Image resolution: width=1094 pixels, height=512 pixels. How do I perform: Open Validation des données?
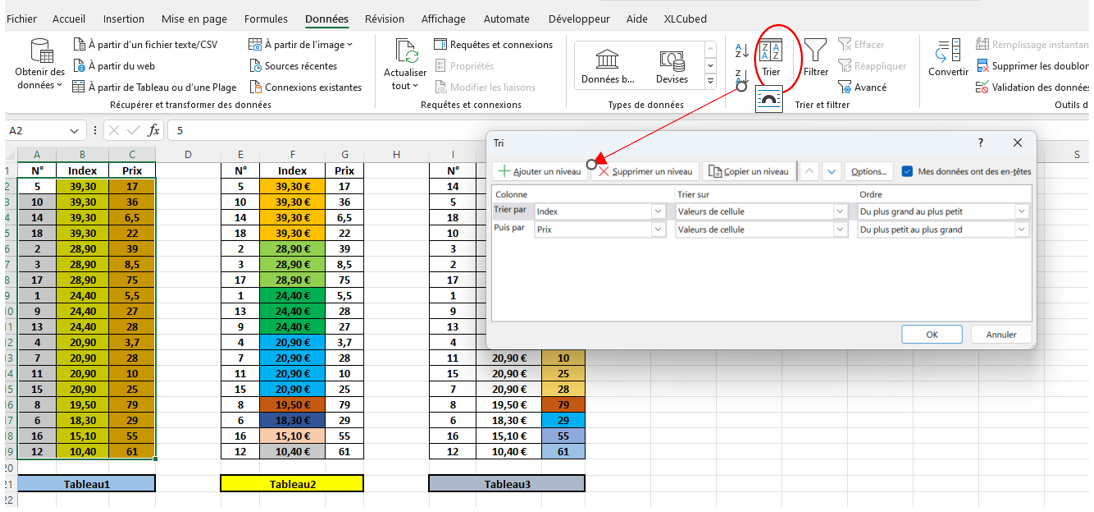pyautogui.click(x=1034, y=87)
